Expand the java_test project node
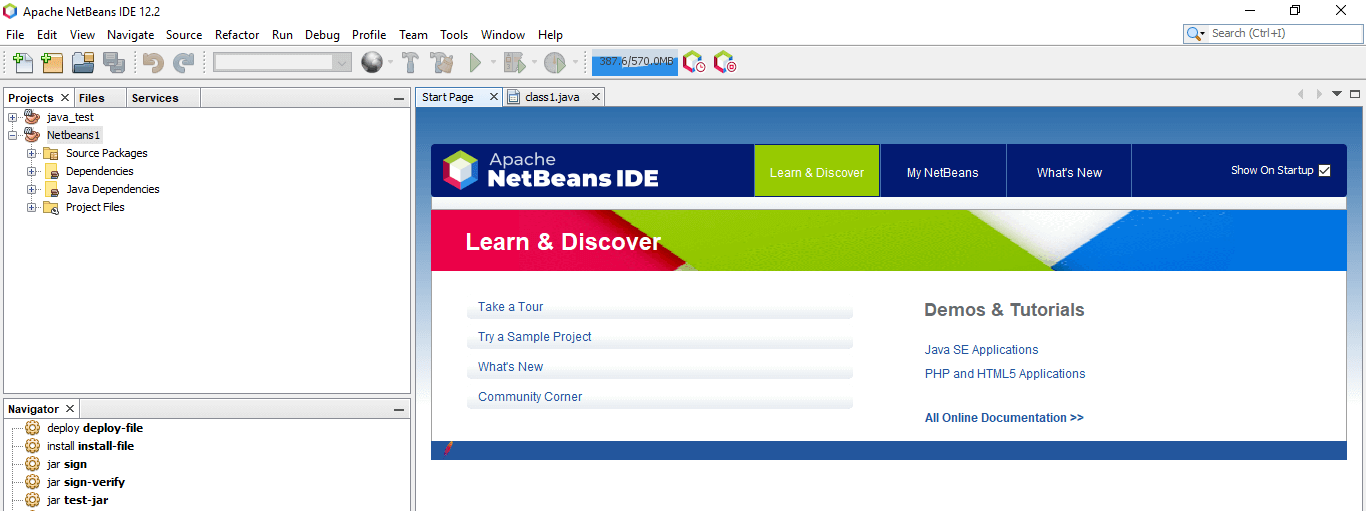Screen dimensions: 1366x511 point(13,117)
